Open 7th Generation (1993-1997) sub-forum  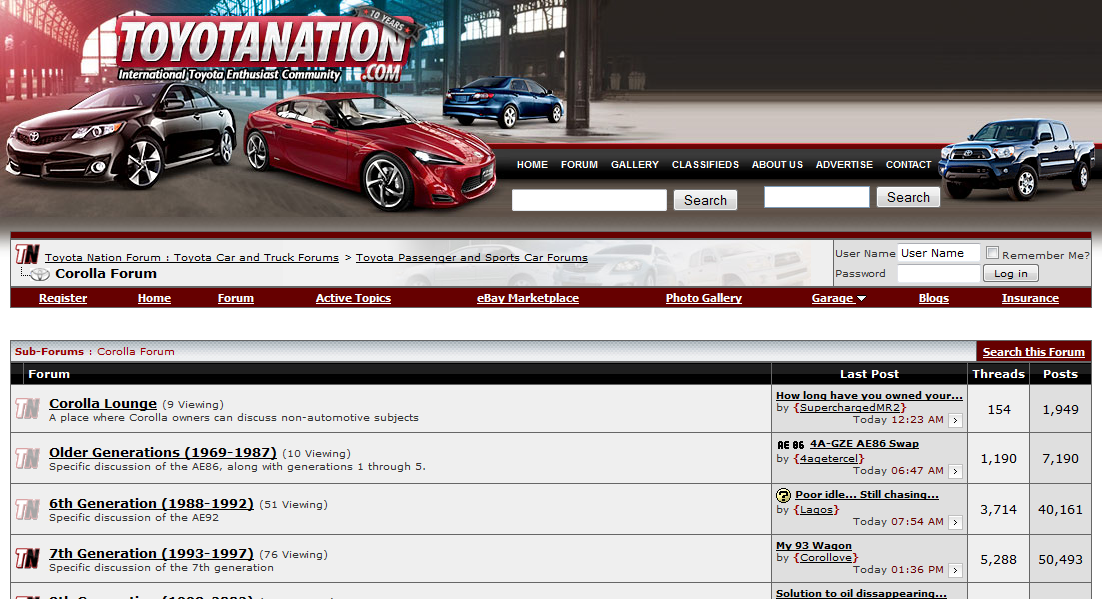point(151,553)
